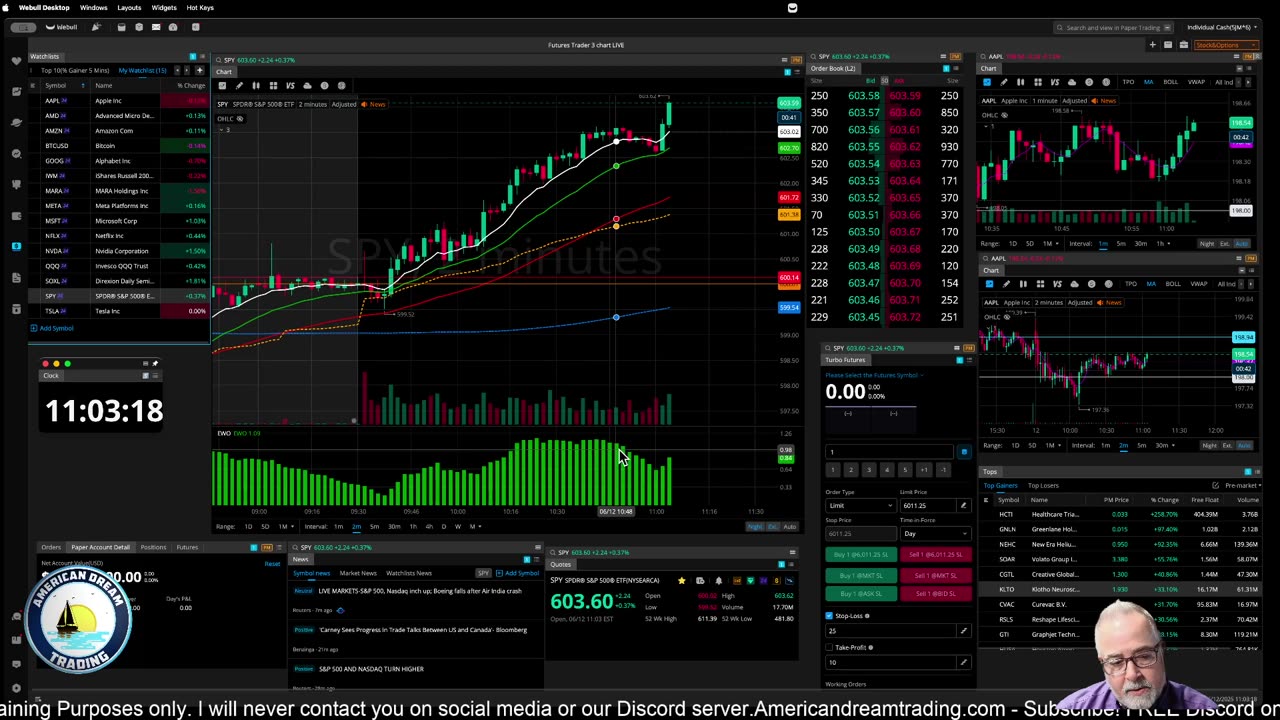1280x720 pixels.
Task: Click the Paper Trading search field
Action: tap(1112, 27)
